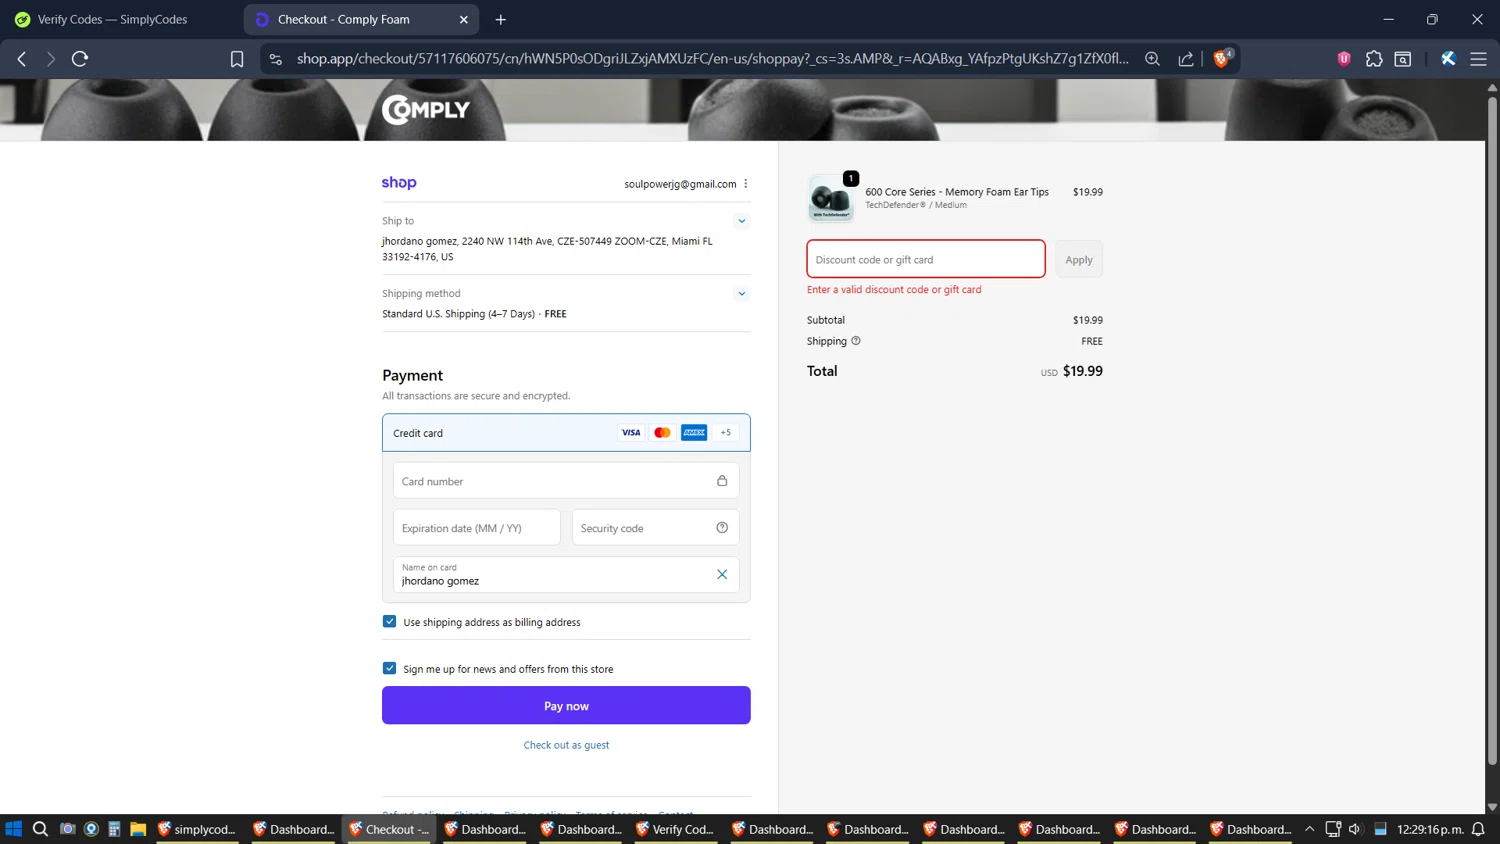Click the product name 600 Core Series

click(957, 192)
